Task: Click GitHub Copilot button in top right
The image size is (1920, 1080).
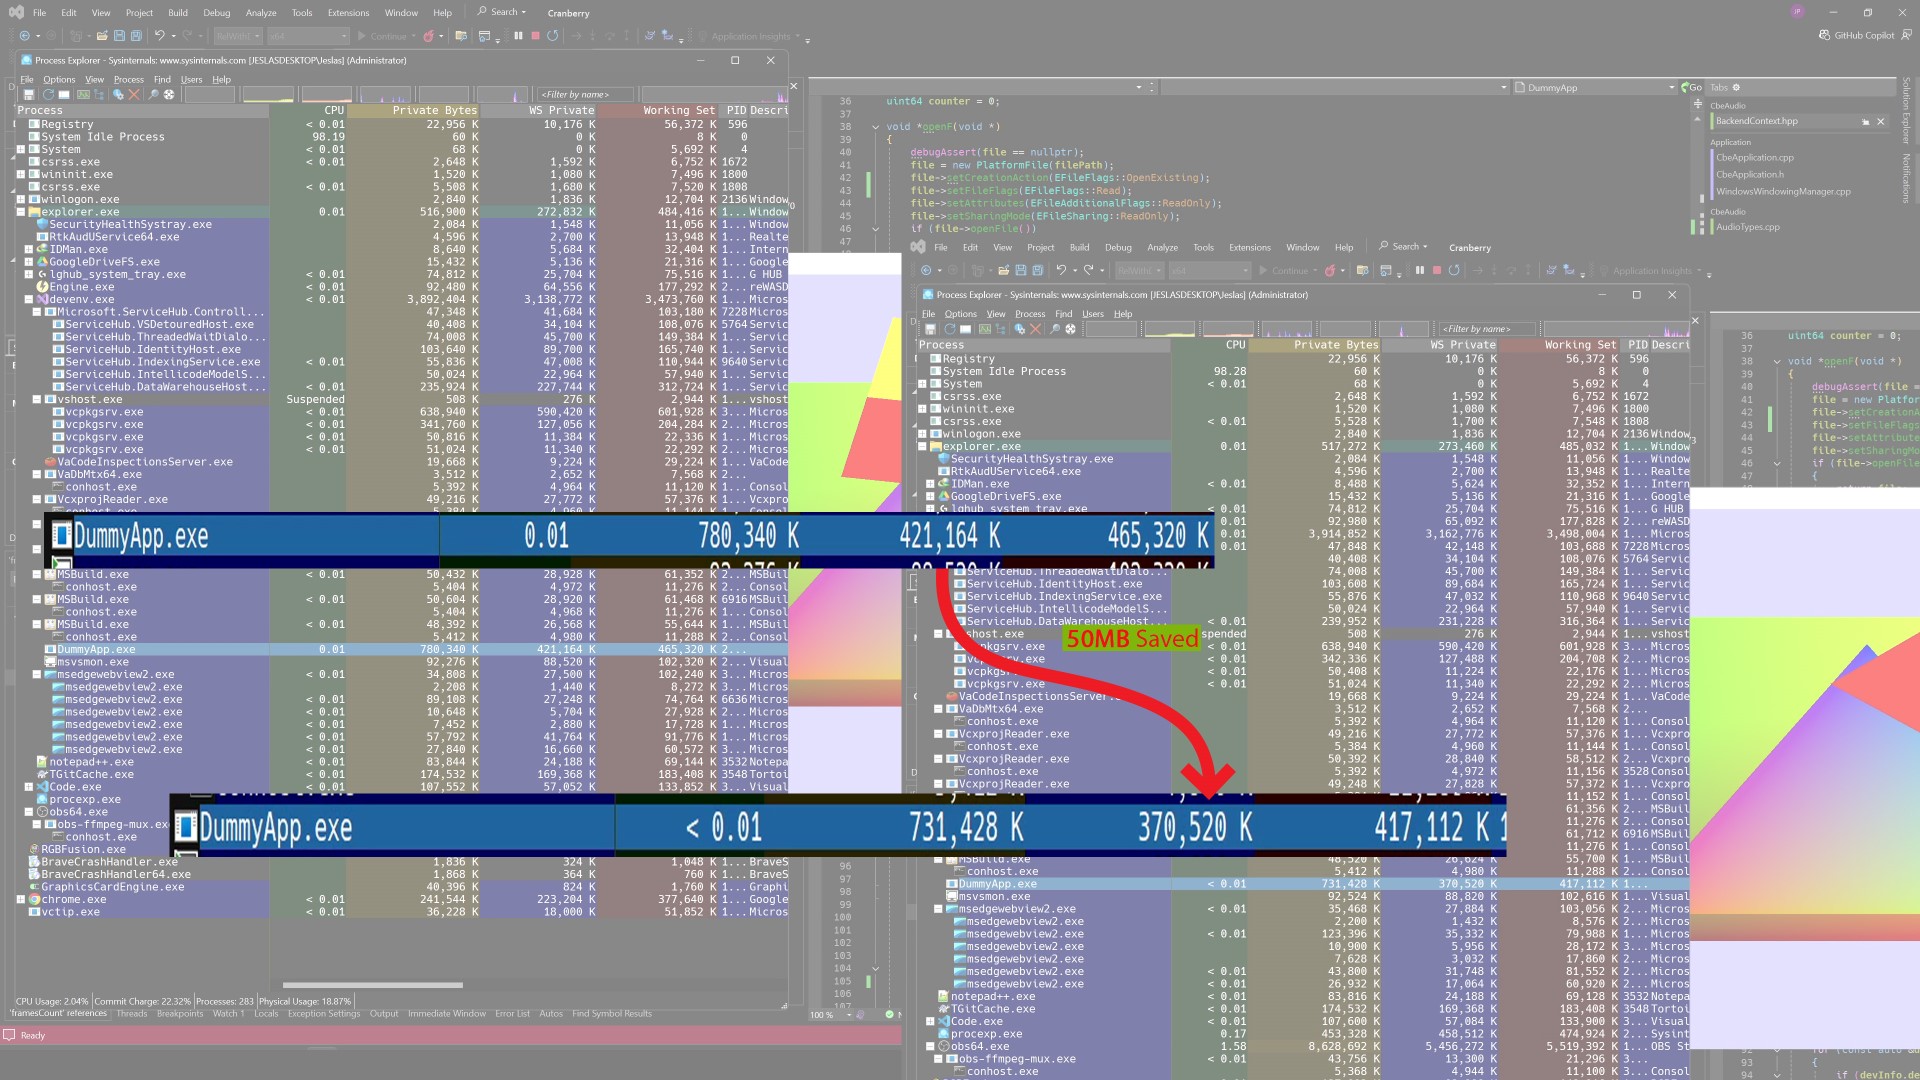Action: click(1856, 35)
